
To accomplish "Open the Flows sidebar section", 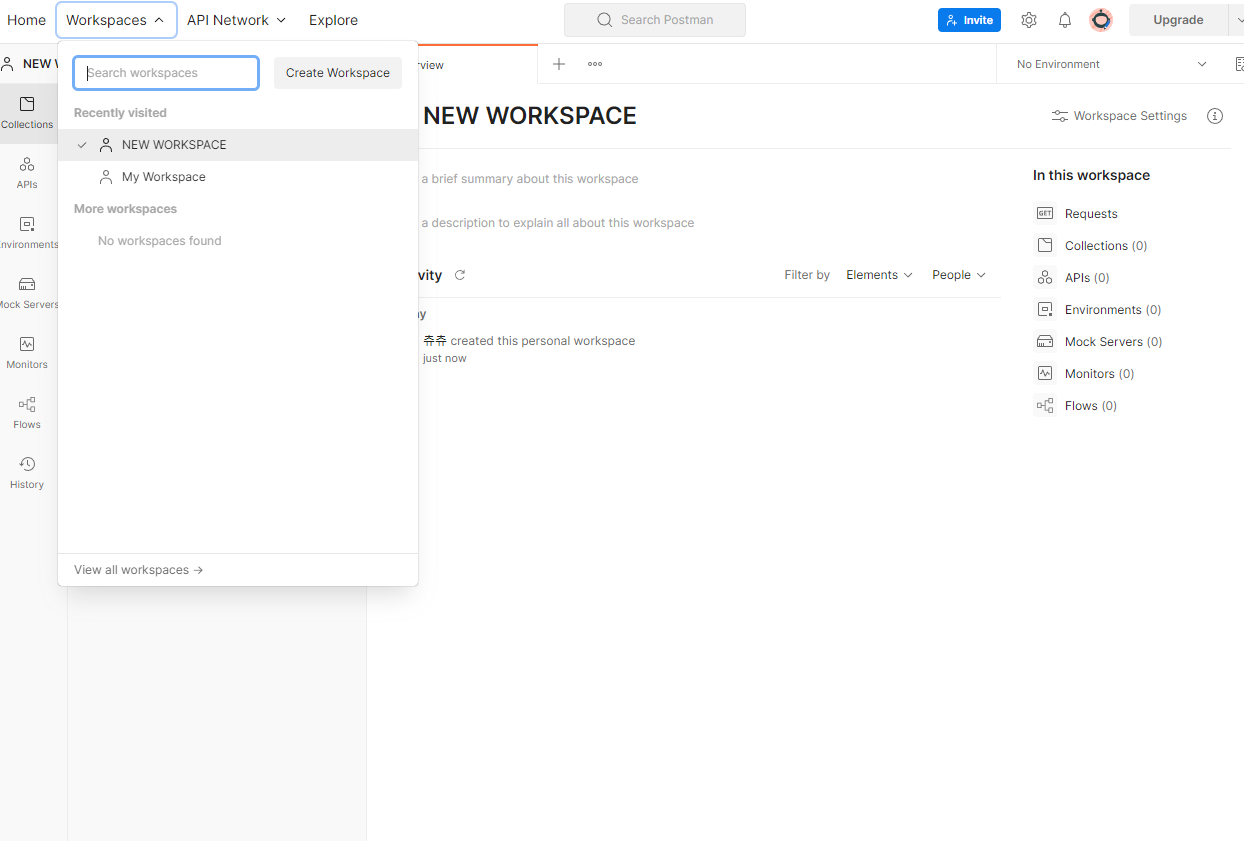I will tap(27, 412).
